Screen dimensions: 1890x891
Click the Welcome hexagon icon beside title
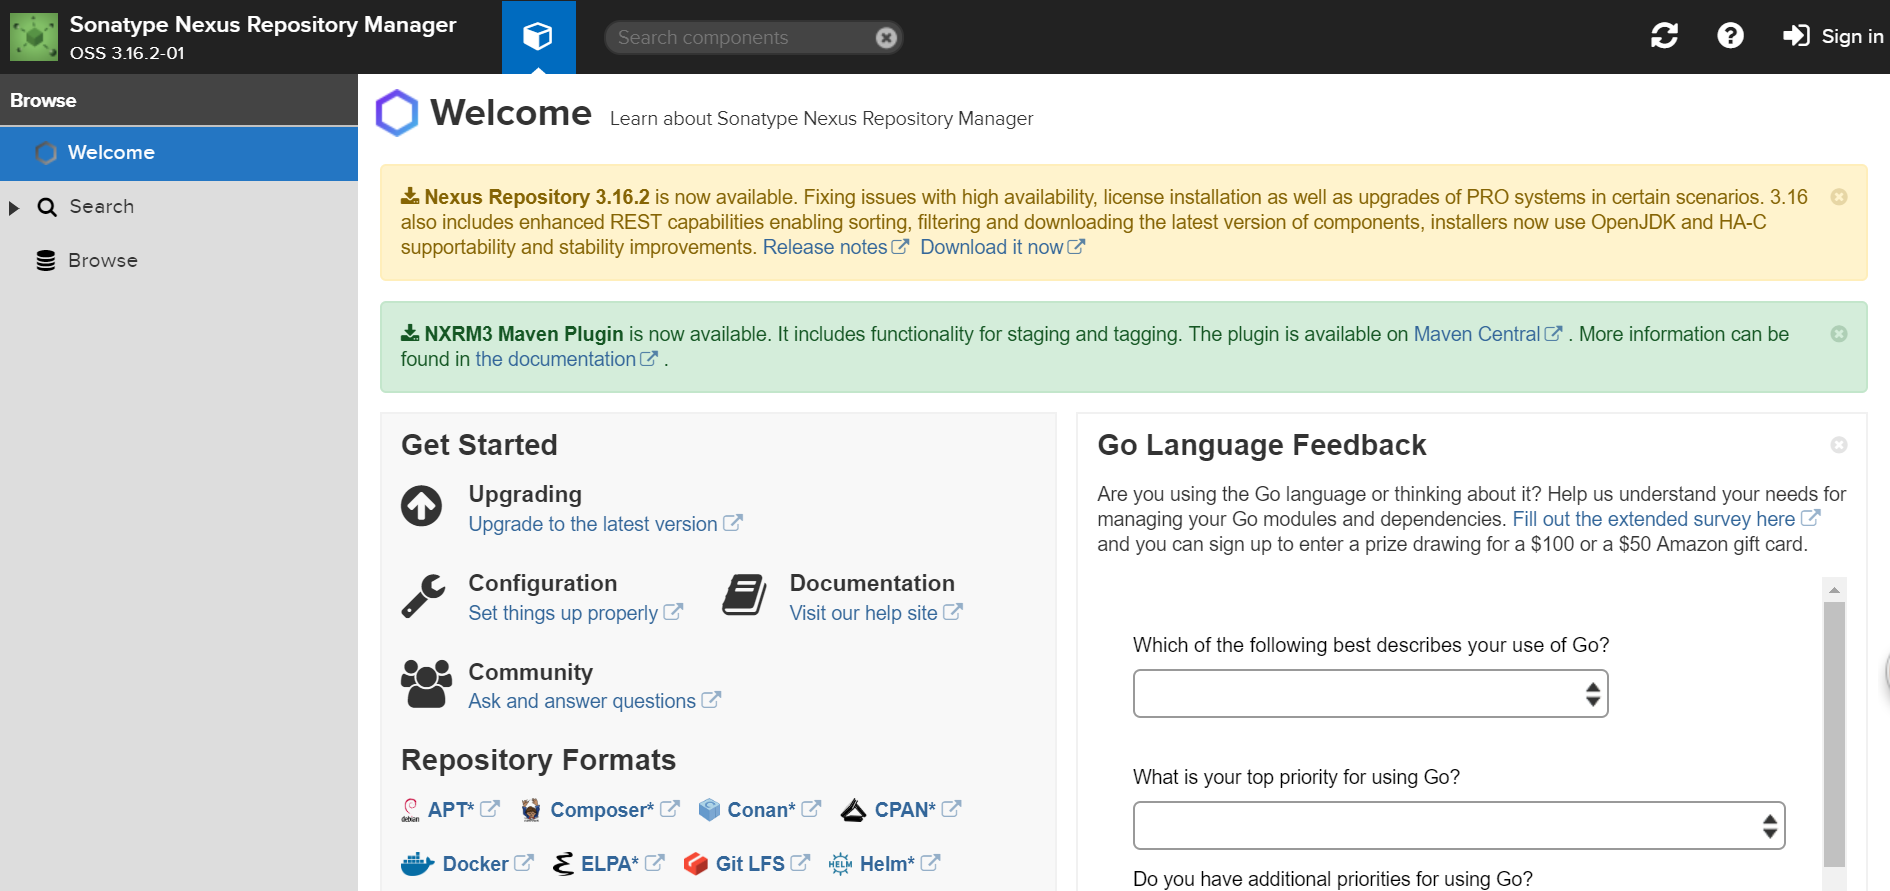coord(397,113)
